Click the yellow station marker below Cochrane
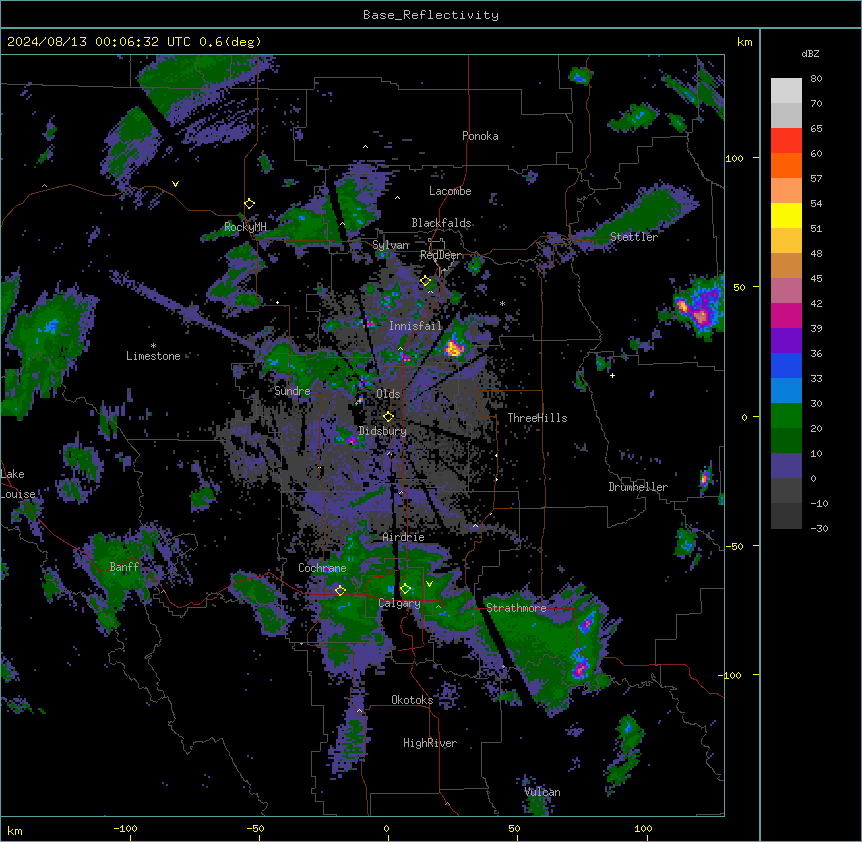The width and height of the screenshot is (862, 842). (x=340, y=590)
